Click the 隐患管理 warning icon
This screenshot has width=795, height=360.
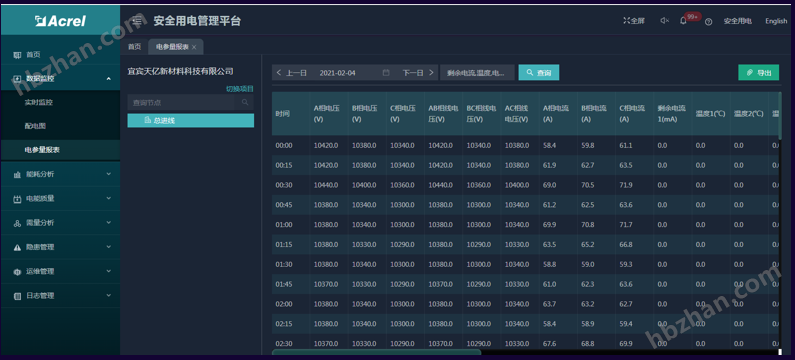(x=17, y=247)
